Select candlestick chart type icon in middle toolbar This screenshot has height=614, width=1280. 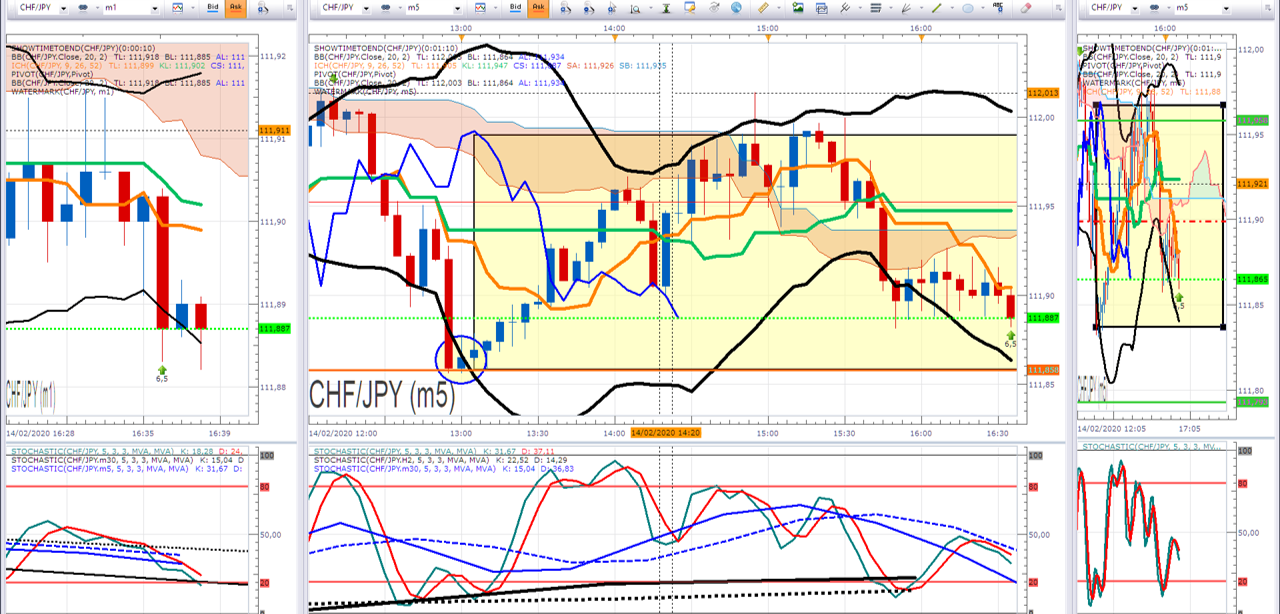coord(480,7)
